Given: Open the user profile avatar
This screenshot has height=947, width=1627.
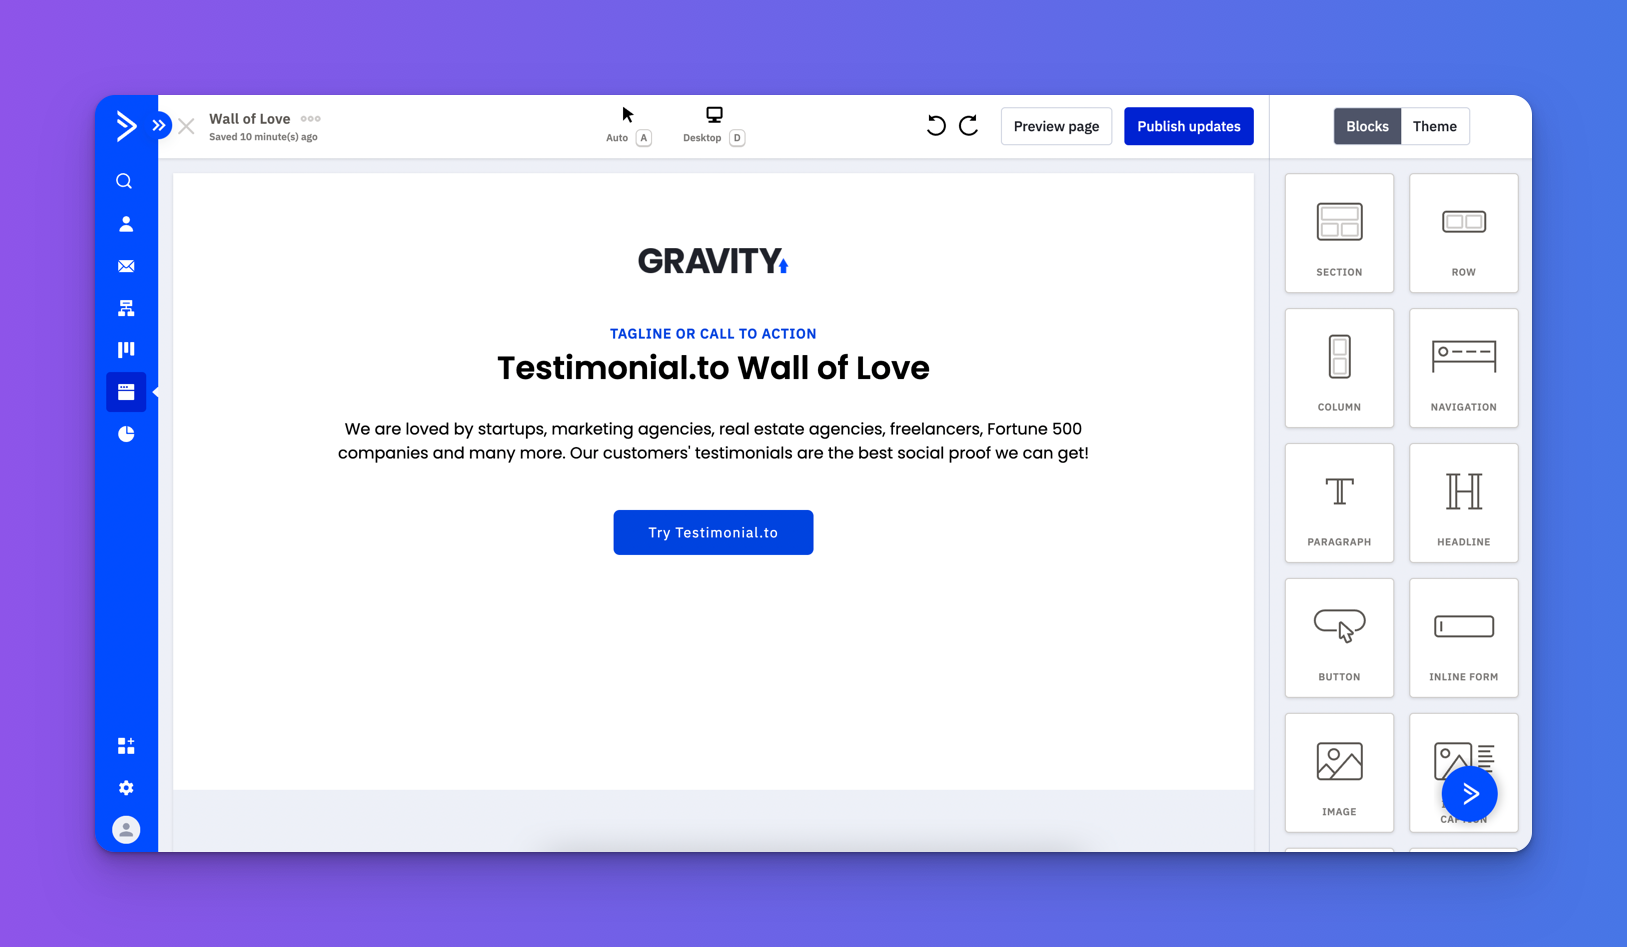Looking at the screenshot, I should pyautogui.click(x=126, y=830).
